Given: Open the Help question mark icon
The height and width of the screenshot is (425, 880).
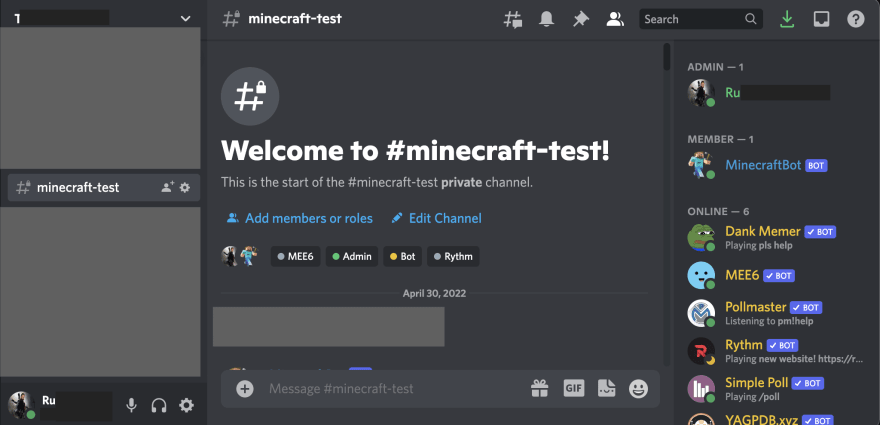Looking at the screenshot, I should click(855, 19).
